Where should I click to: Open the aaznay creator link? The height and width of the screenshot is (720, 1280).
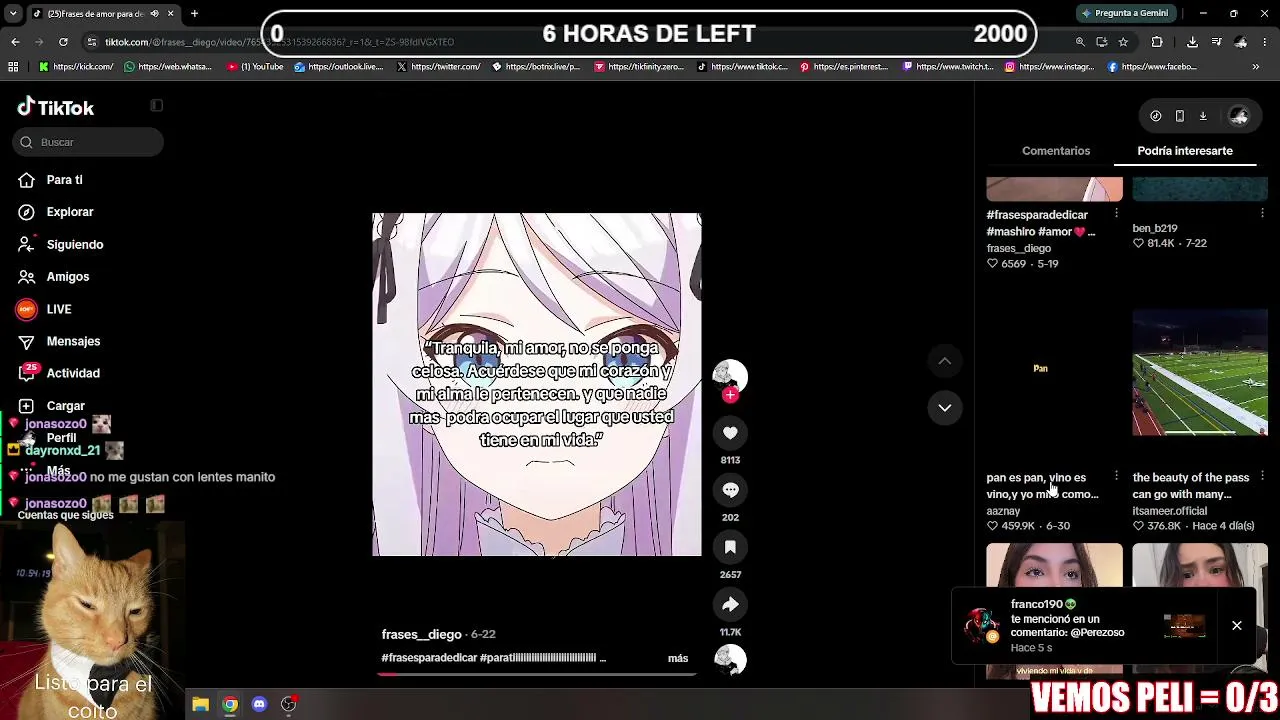pyautogui.click(x=1003, y=511)
